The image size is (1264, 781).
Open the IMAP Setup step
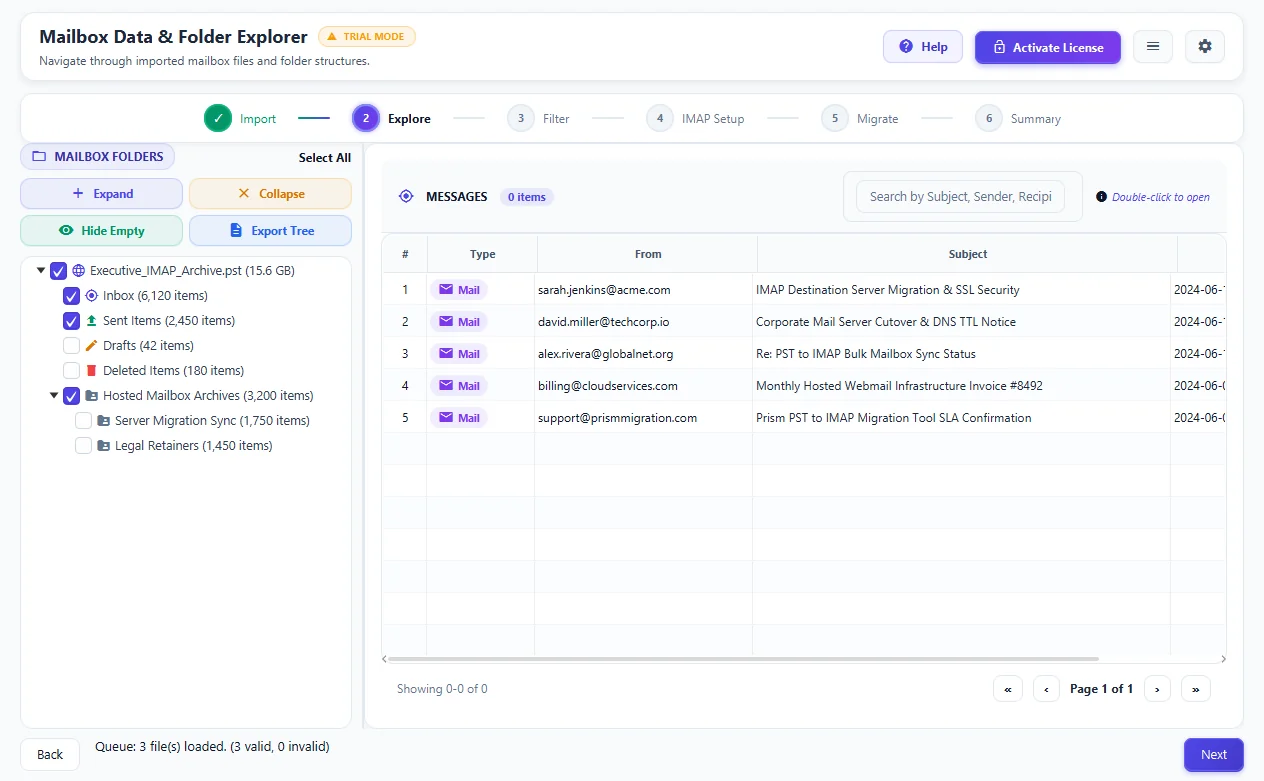695,118
